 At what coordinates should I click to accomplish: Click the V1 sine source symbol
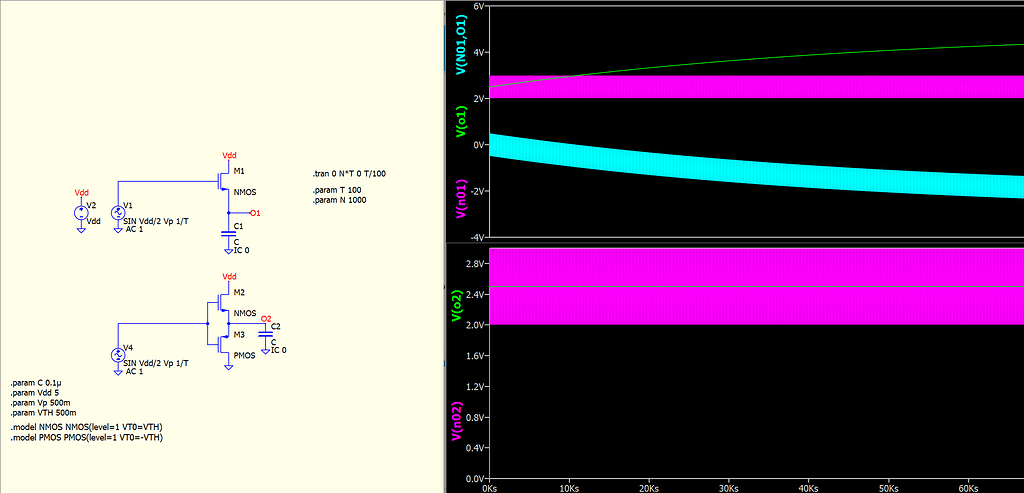118,212
